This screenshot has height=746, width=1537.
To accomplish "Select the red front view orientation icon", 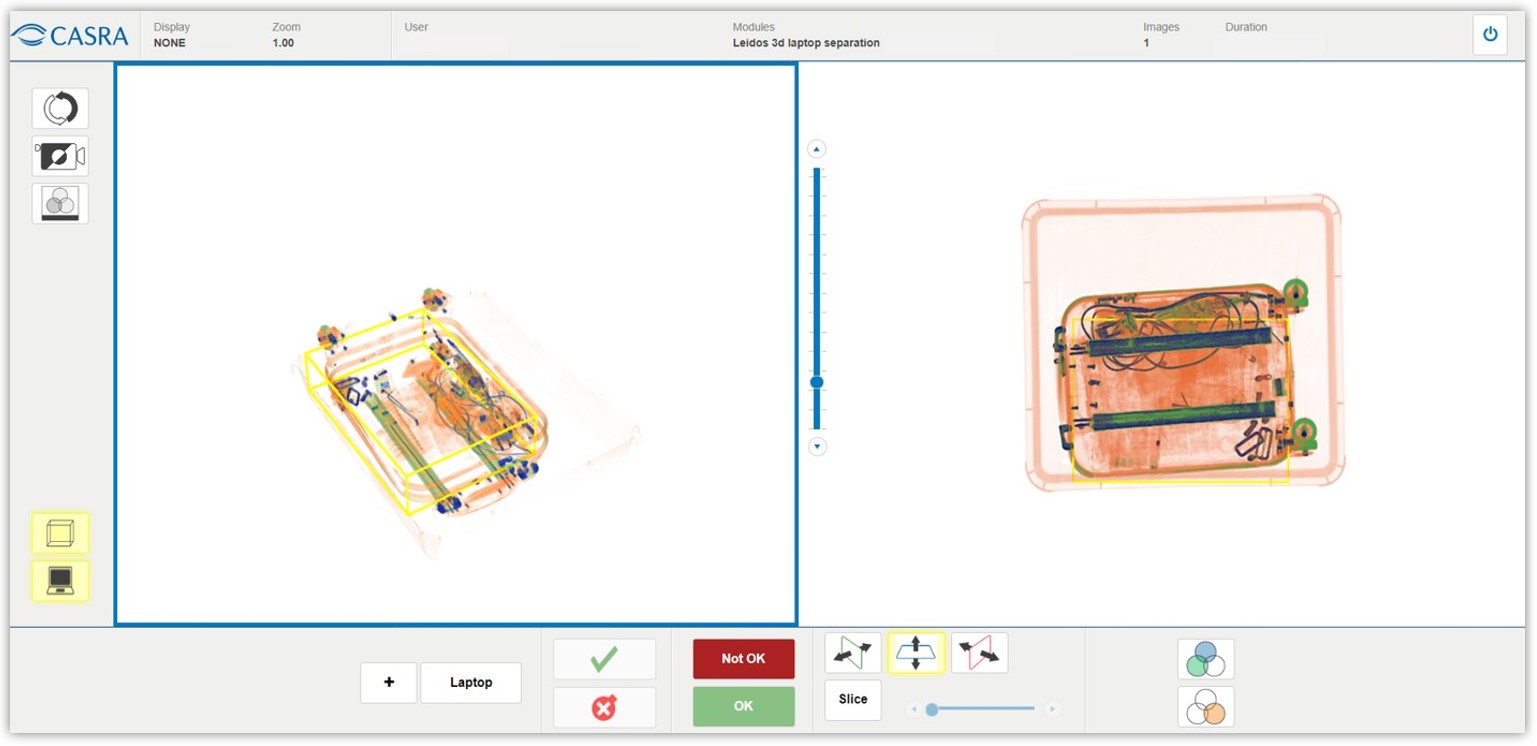I will click(x=979, y=653).
